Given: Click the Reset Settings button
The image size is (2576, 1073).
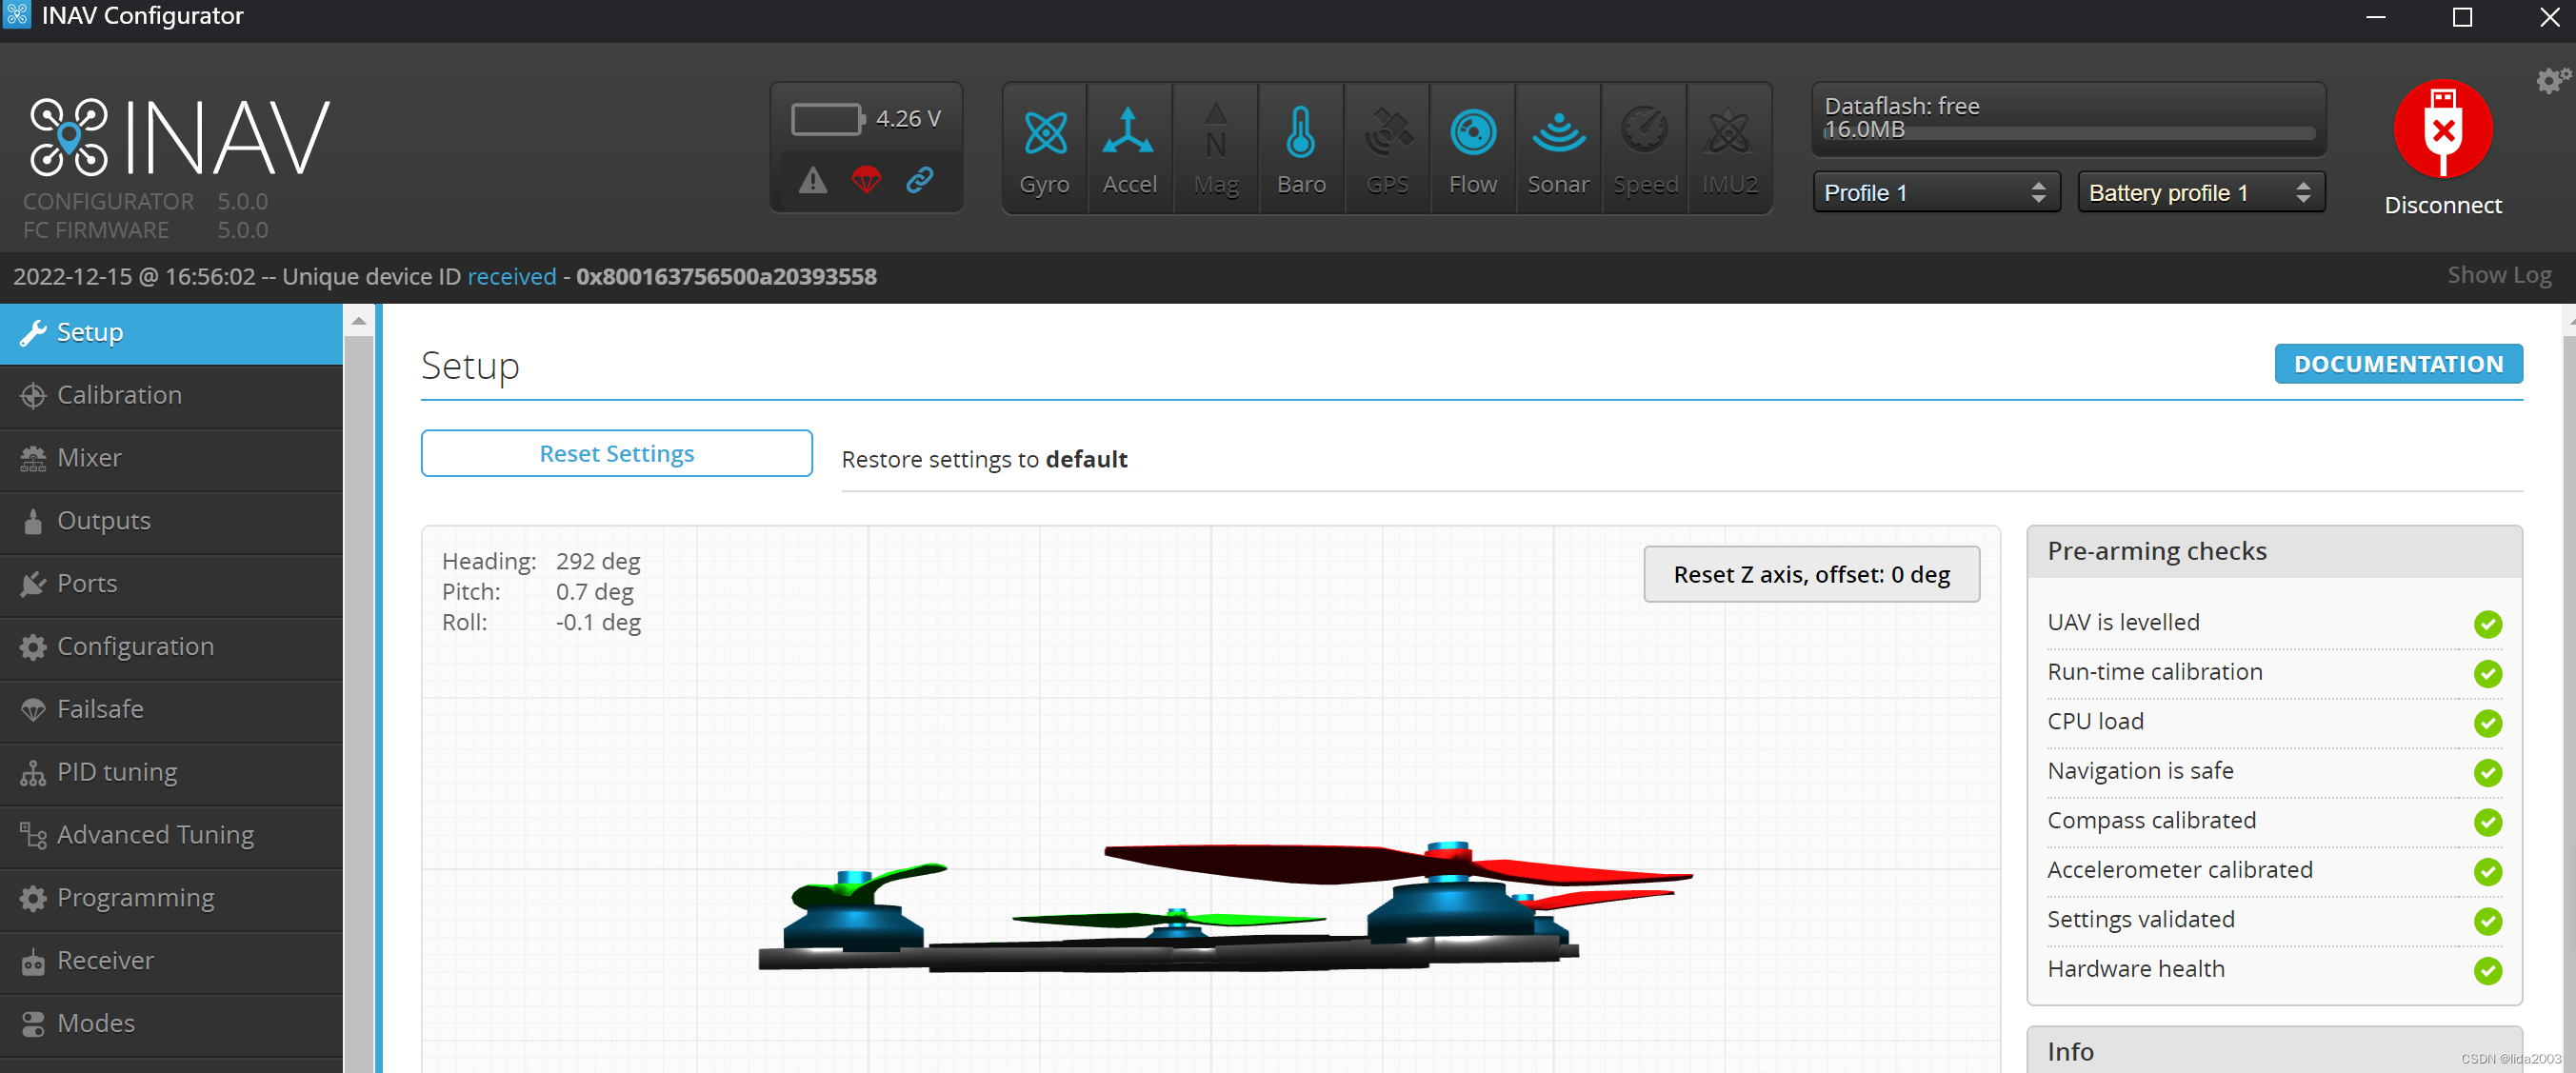Looking at the screenshot, I should (616, 453).
